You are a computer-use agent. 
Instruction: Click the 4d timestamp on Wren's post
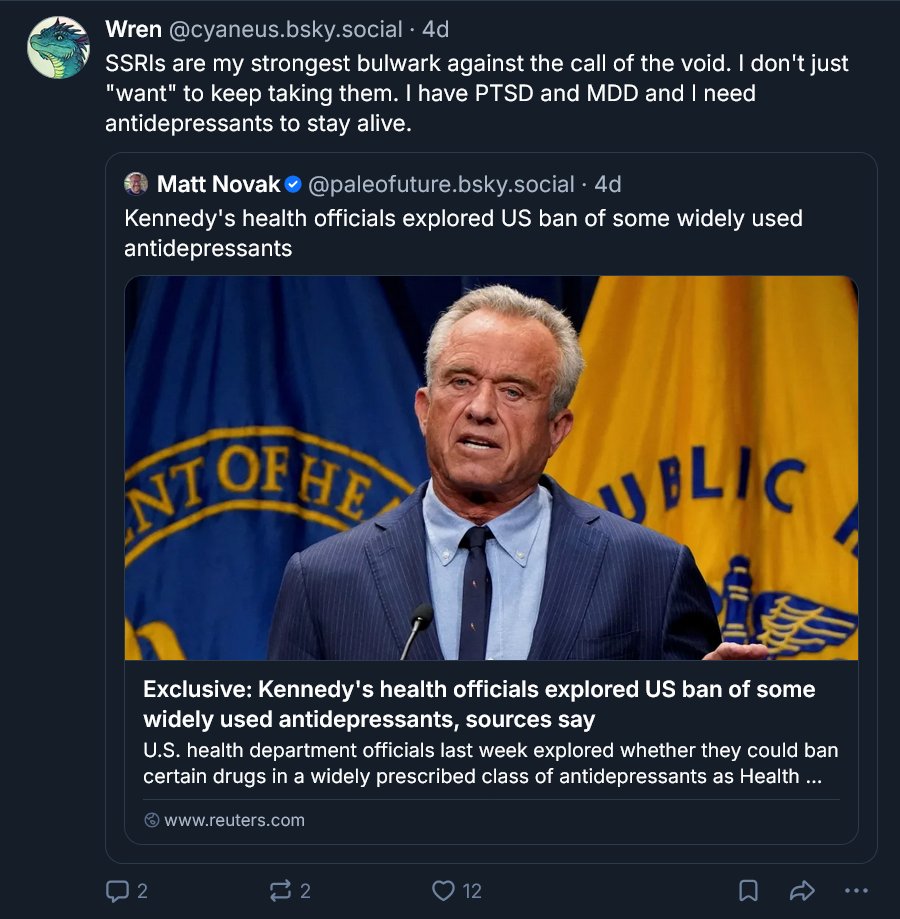[x=435, y=29]
